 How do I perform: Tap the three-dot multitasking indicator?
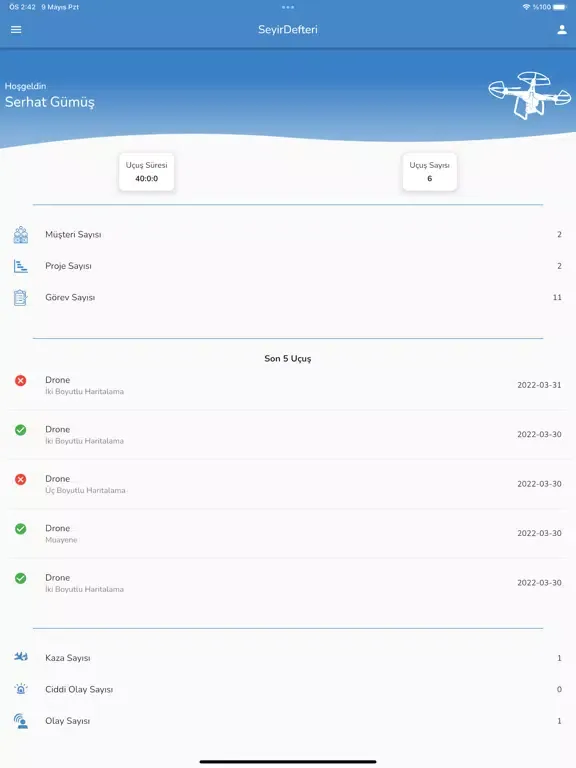pyautogui.click(x=288, y=7)
